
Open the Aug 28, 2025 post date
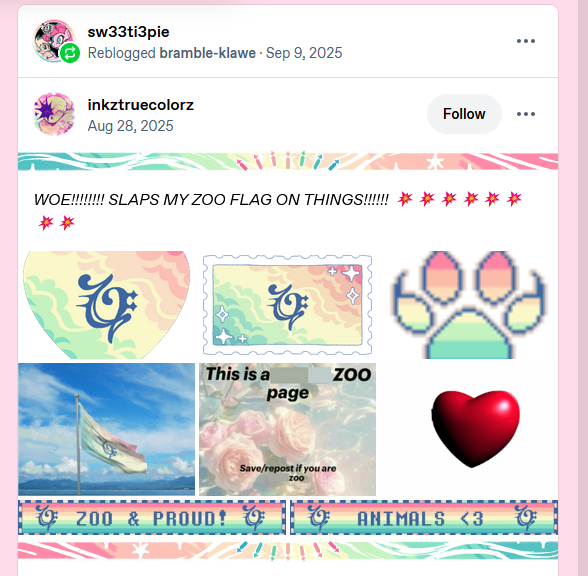130,126
